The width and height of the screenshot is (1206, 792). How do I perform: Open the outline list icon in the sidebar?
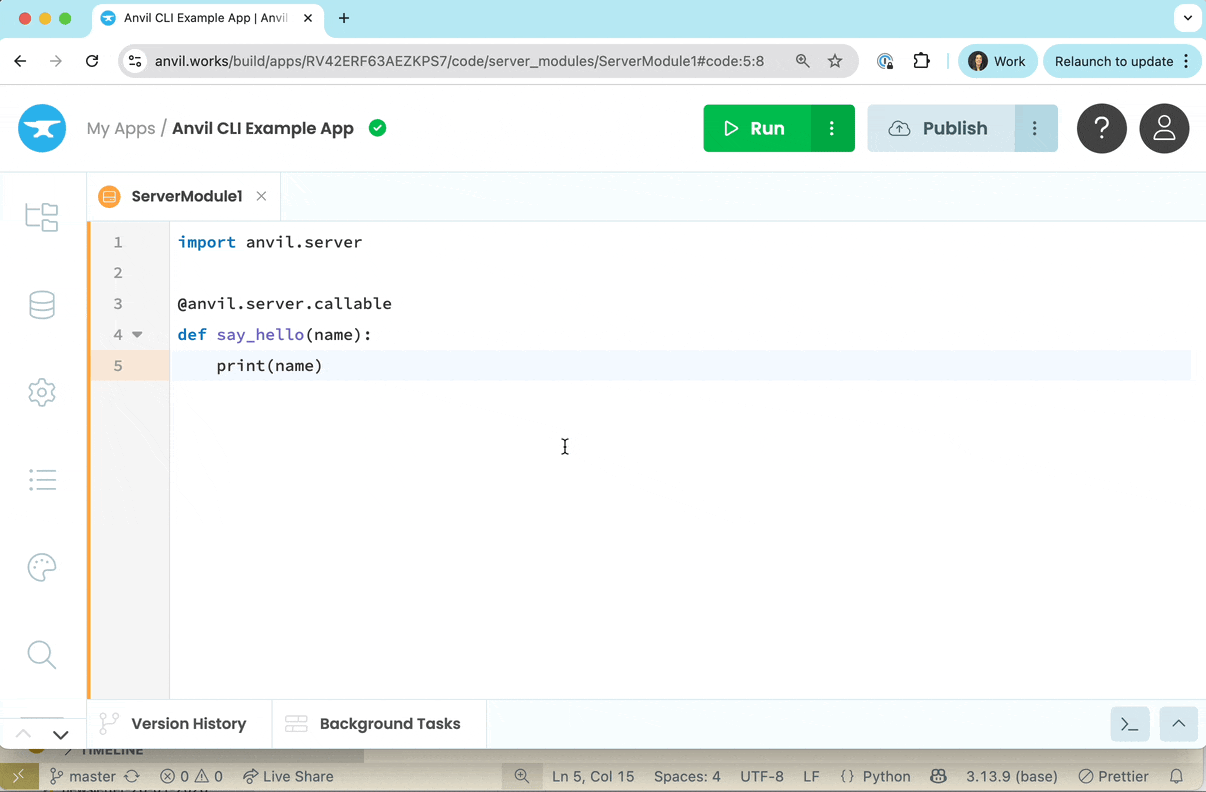(42, 480)
